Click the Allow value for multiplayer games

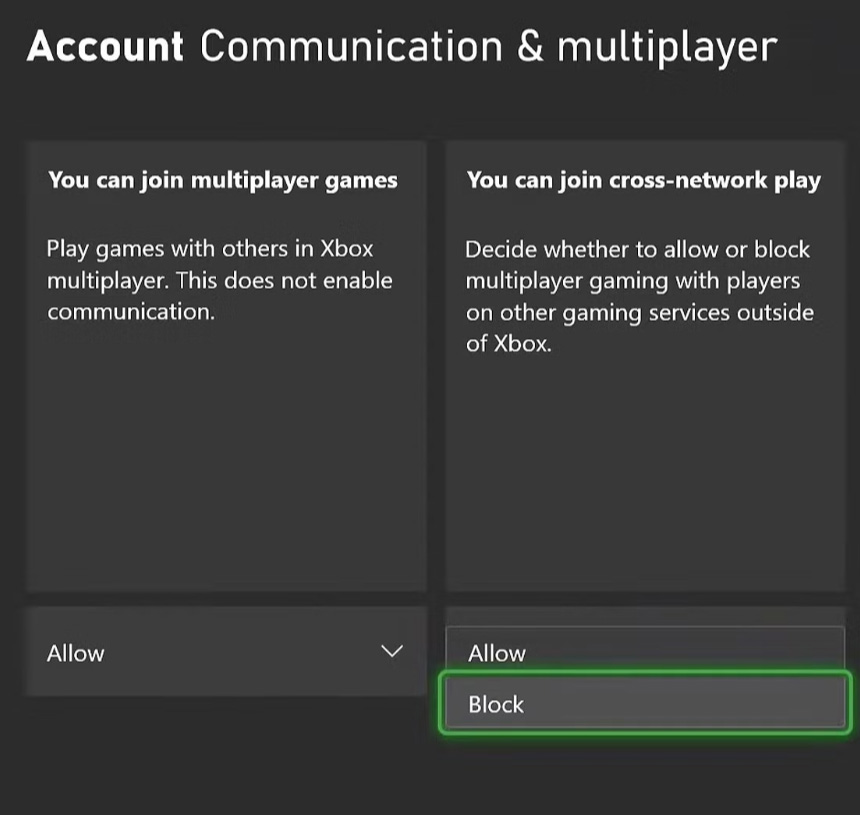[x=75, y=652]
